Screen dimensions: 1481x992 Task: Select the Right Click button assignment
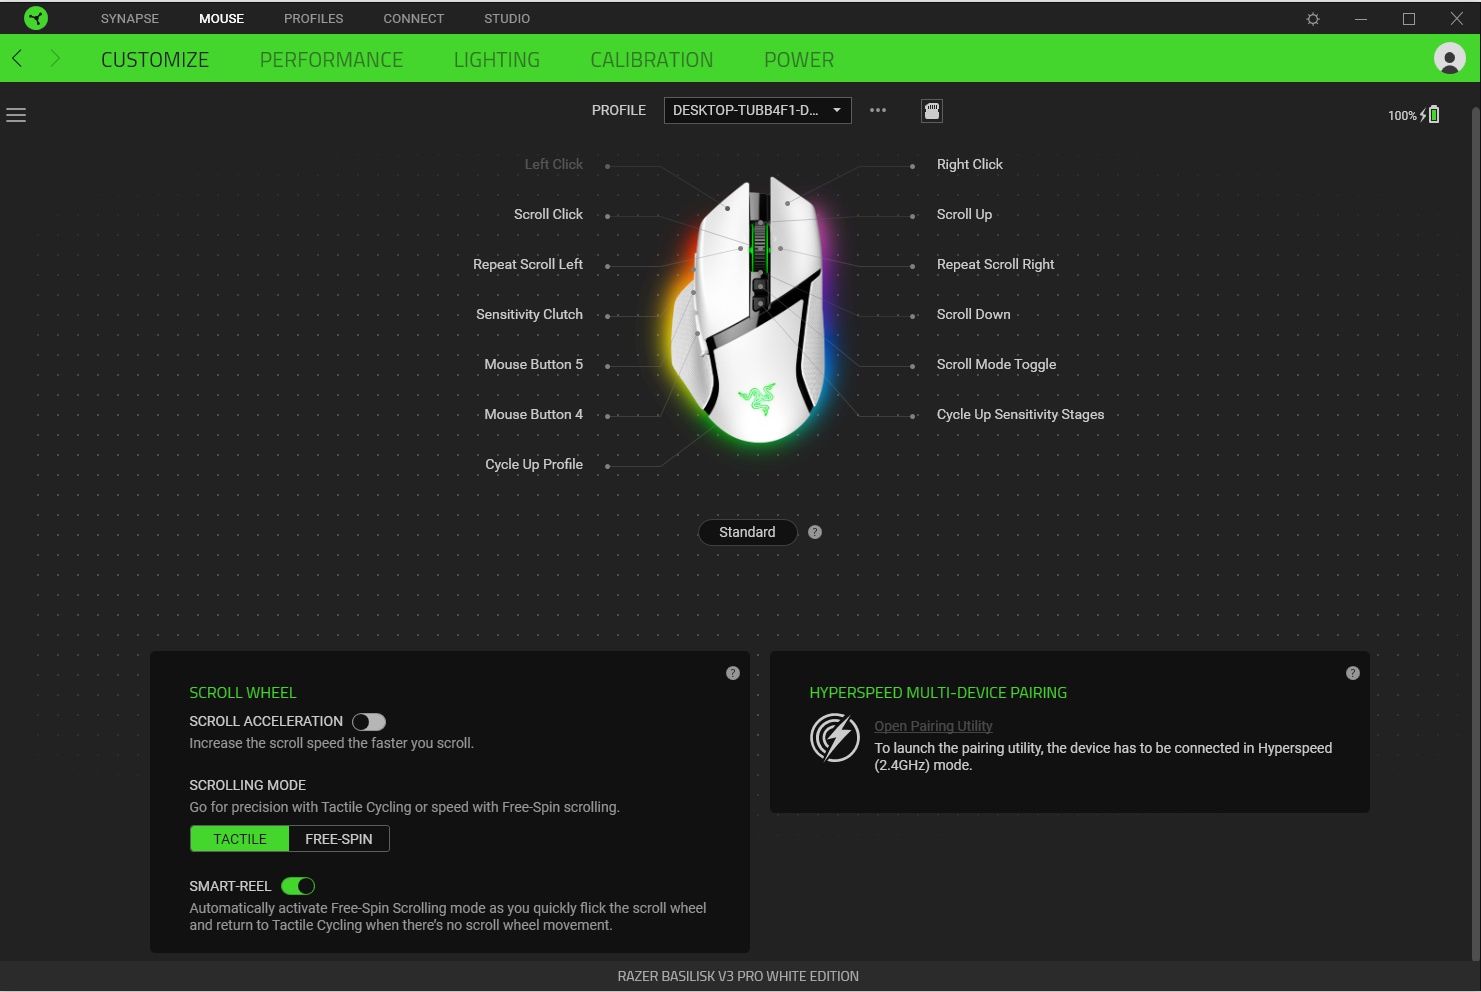(x=969, y=164)
